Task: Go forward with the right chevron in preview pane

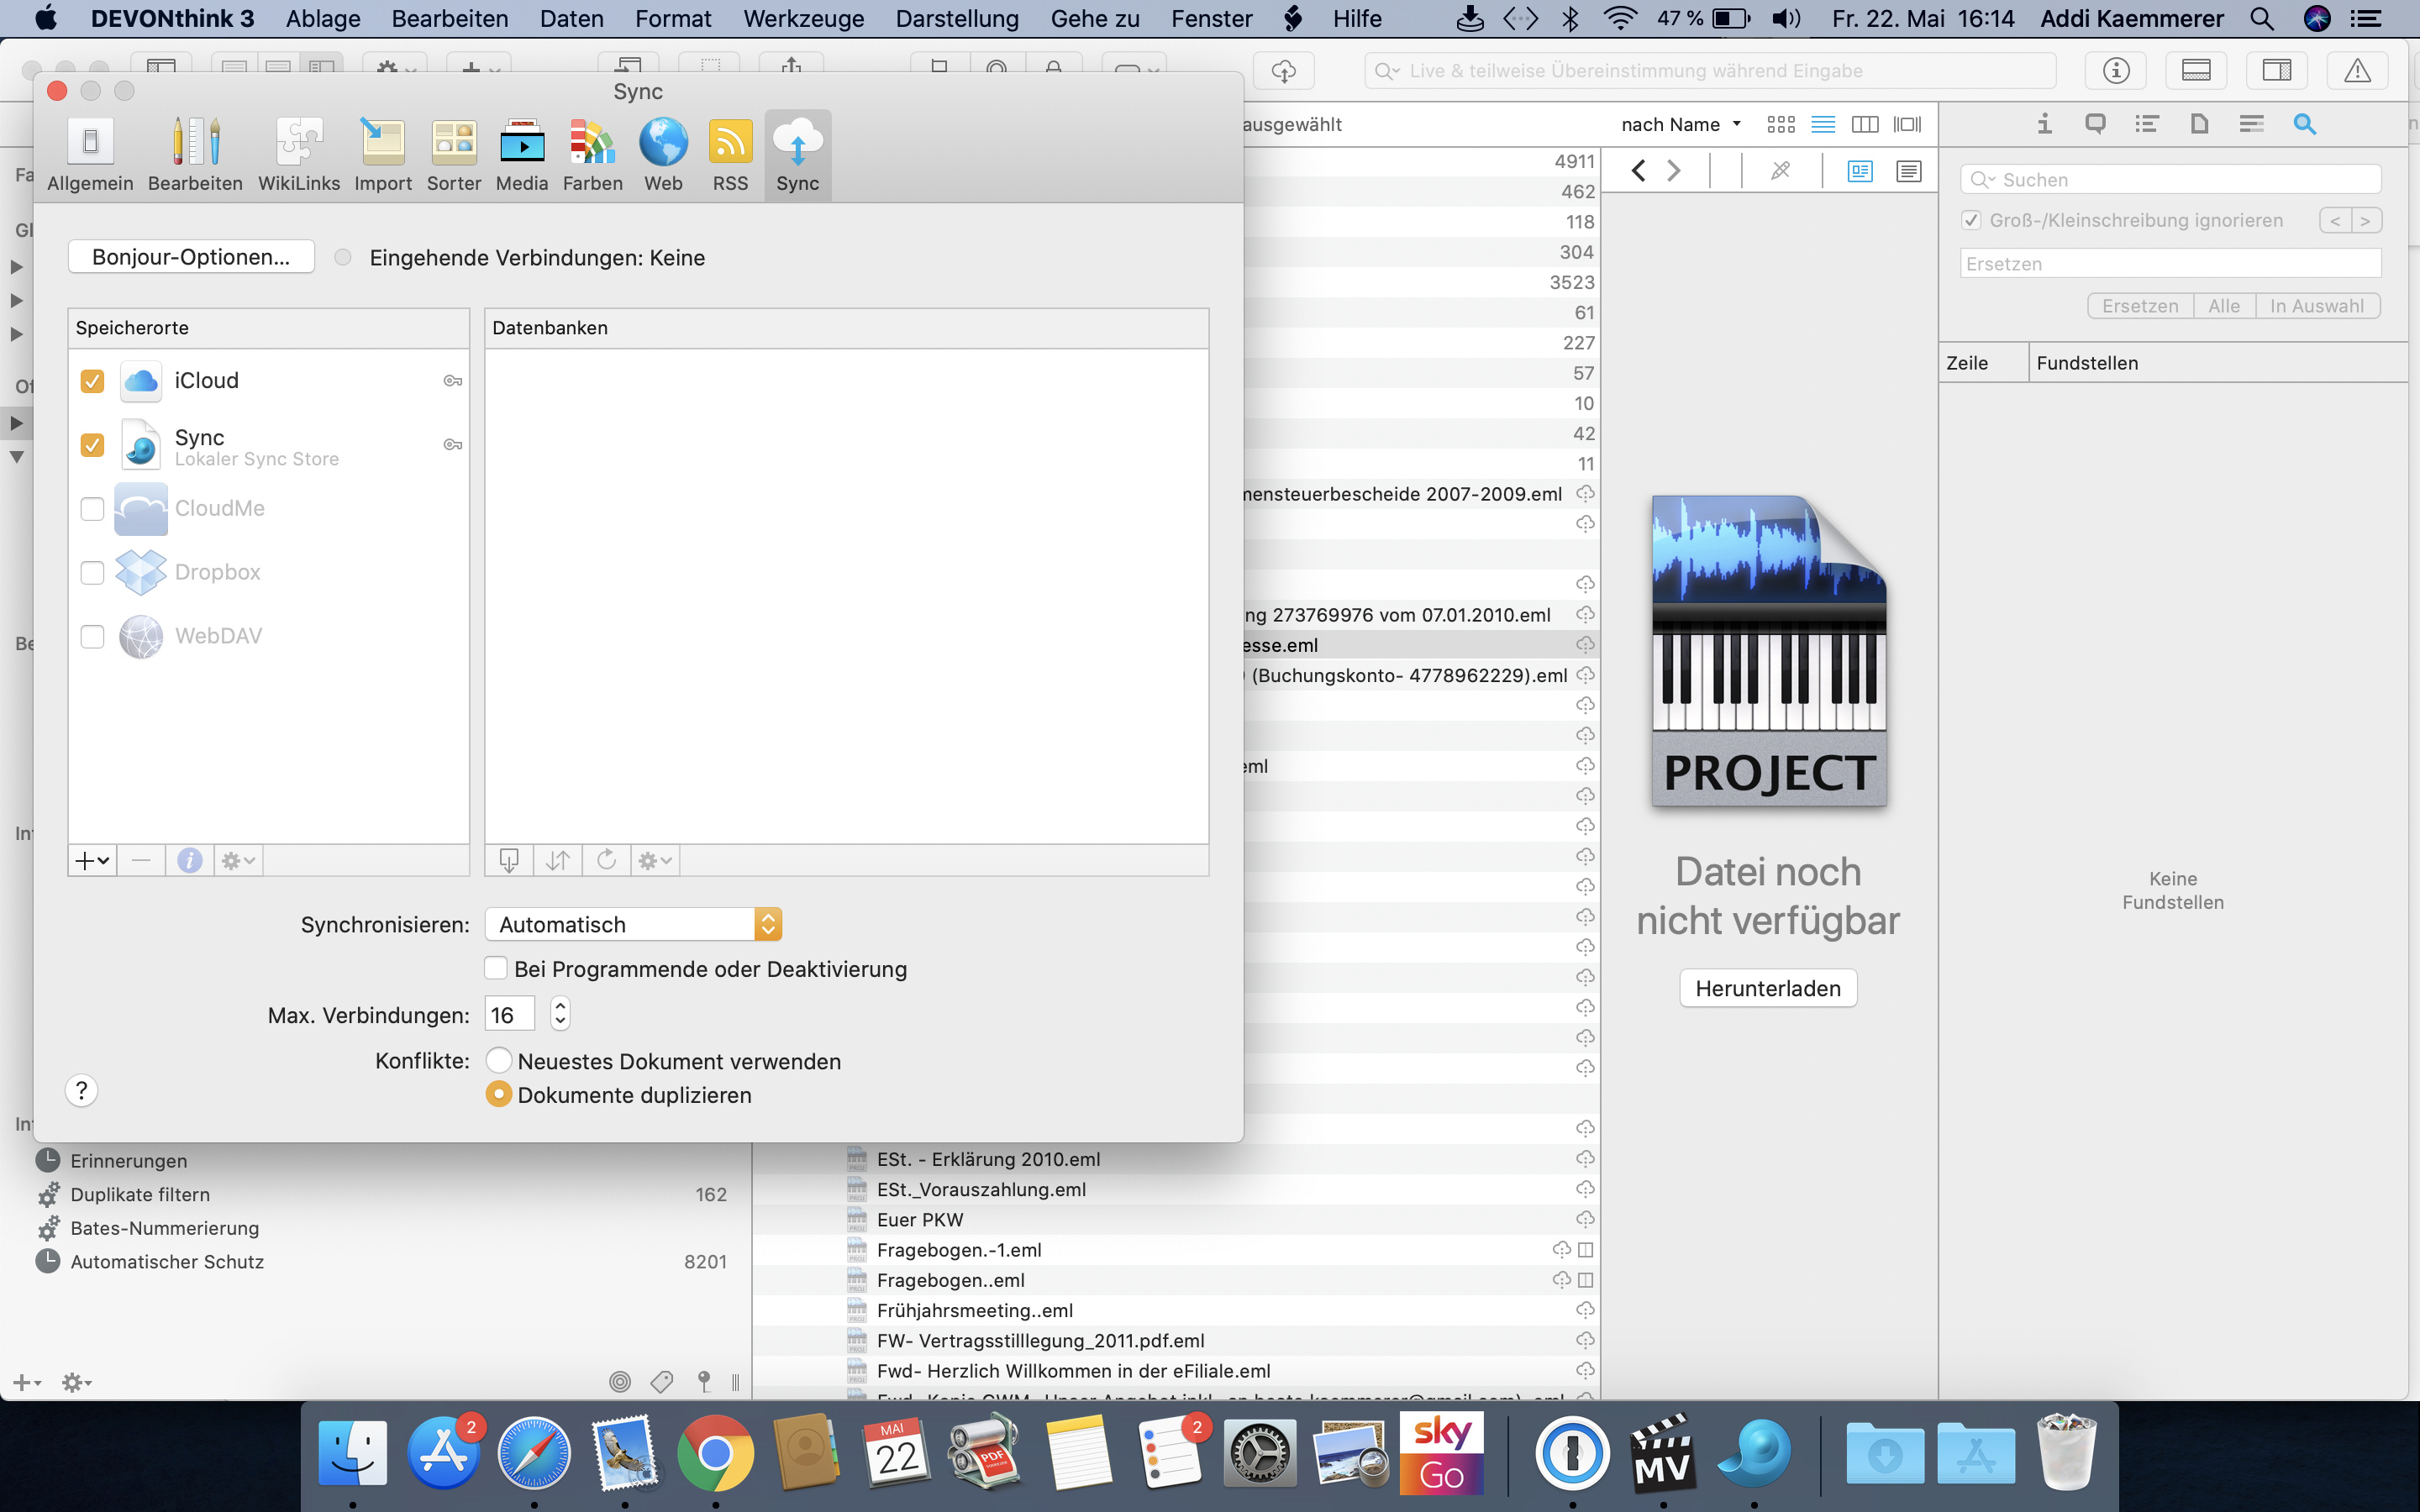Action: point(1674,171)
